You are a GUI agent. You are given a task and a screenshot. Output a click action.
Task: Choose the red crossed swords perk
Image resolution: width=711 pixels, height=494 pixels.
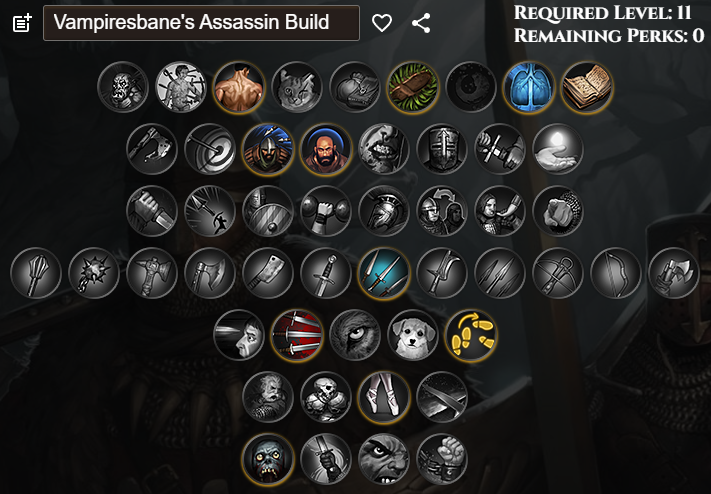(297, 335)
